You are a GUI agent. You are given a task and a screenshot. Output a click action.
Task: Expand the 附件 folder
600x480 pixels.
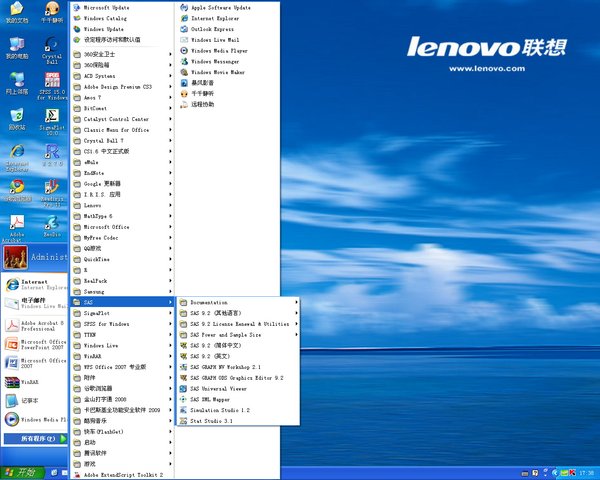coord(122,377)
